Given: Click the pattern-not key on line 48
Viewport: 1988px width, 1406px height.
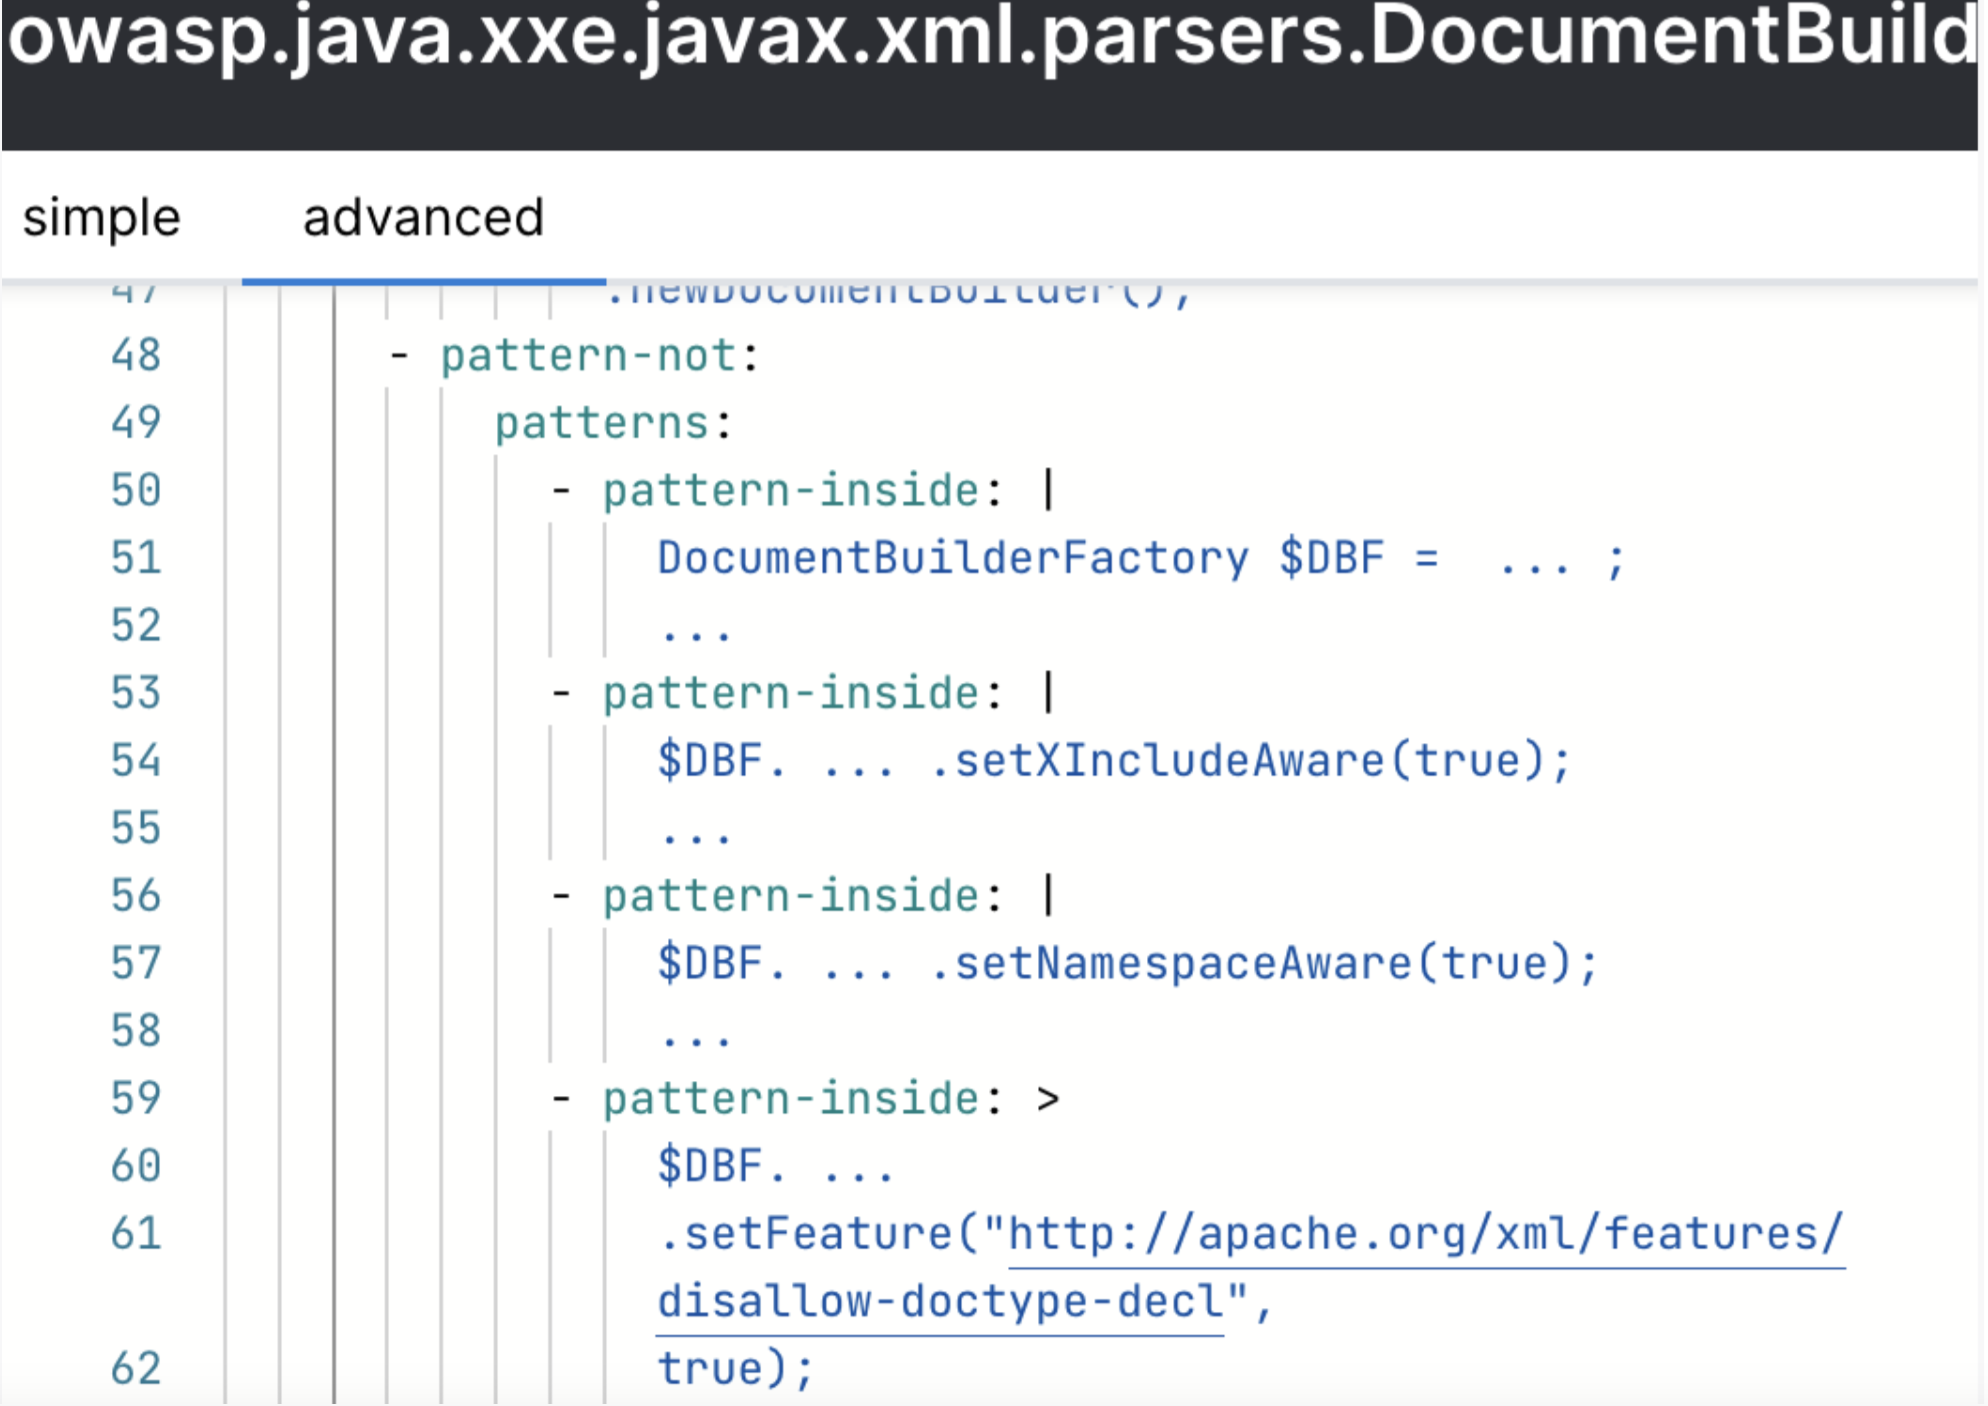Looking at the screenshot, I should pos(588,356).
